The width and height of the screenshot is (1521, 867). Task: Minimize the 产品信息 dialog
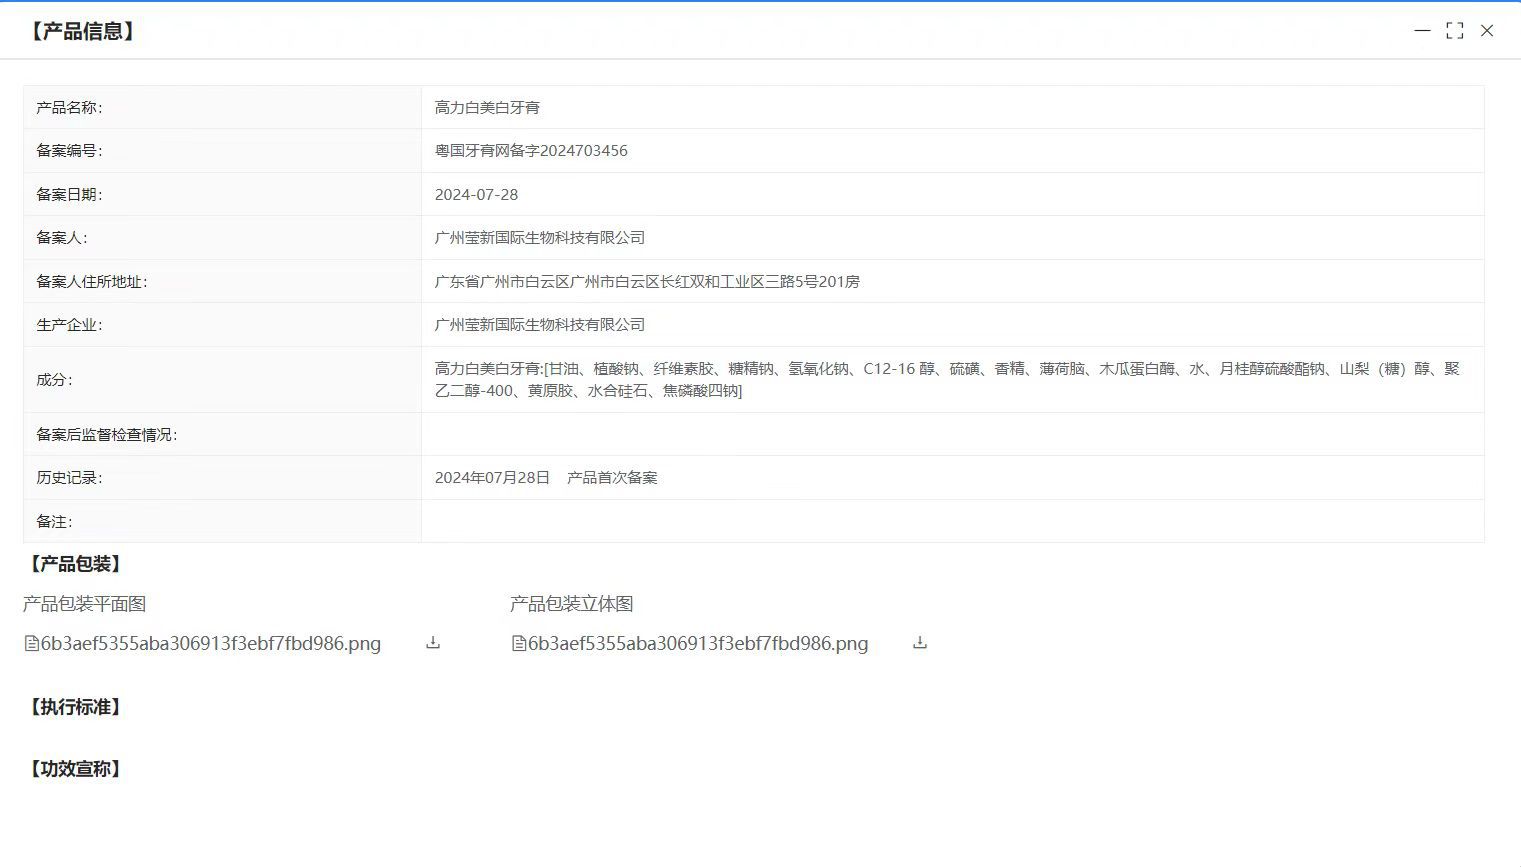click(x=1422, y=31)
